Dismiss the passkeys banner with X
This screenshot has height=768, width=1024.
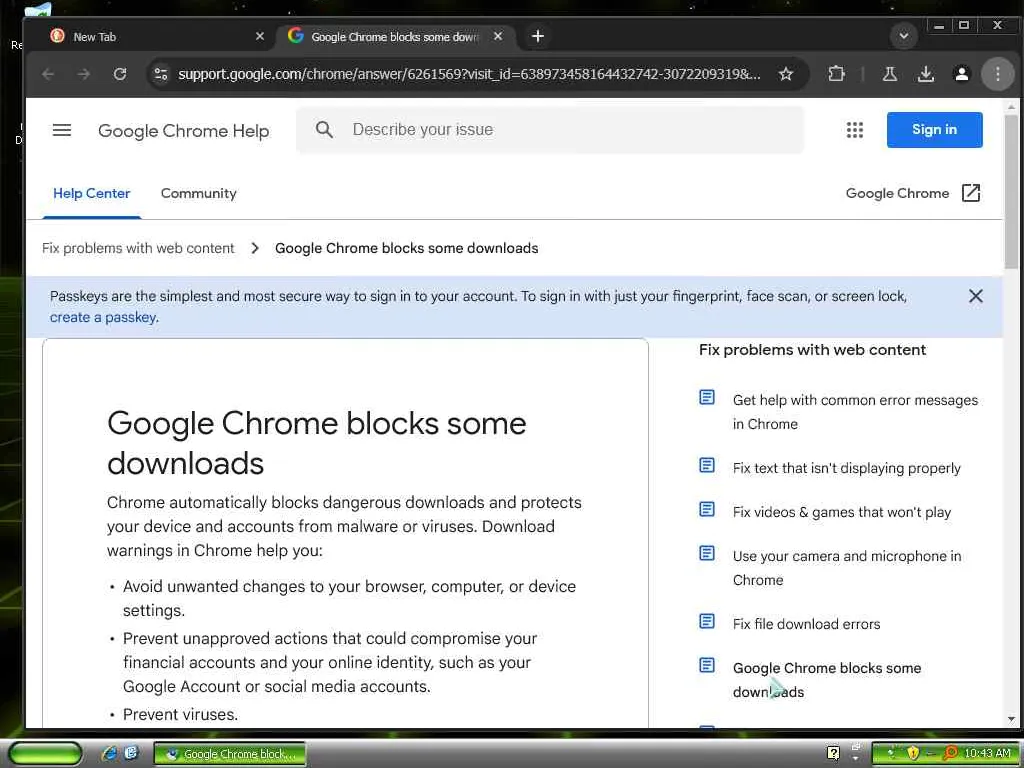pos(975,296)
